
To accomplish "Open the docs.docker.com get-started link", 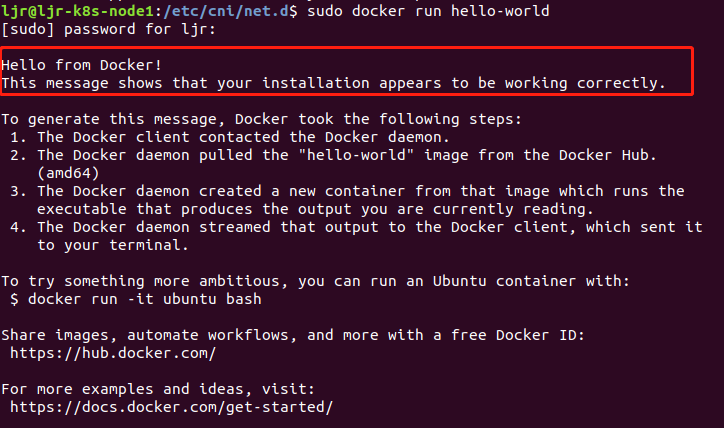I will 170,407.
